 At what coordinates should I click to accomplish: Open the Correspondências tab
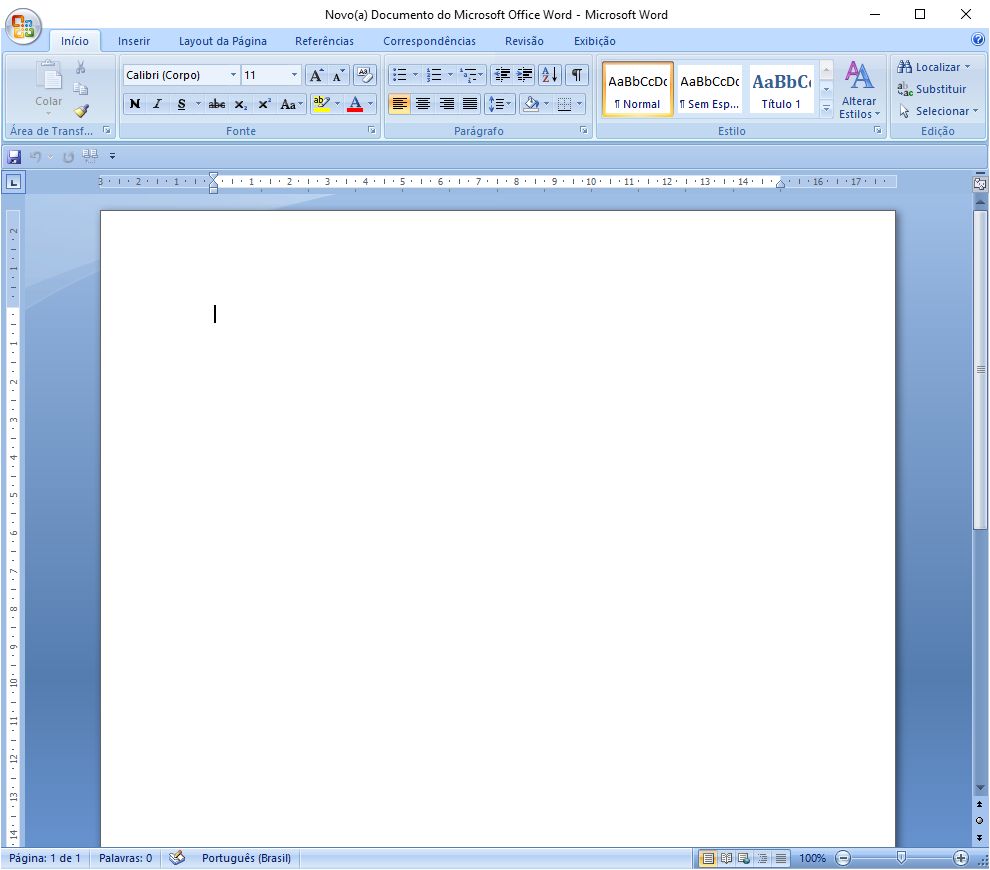(x=429, y=41)
